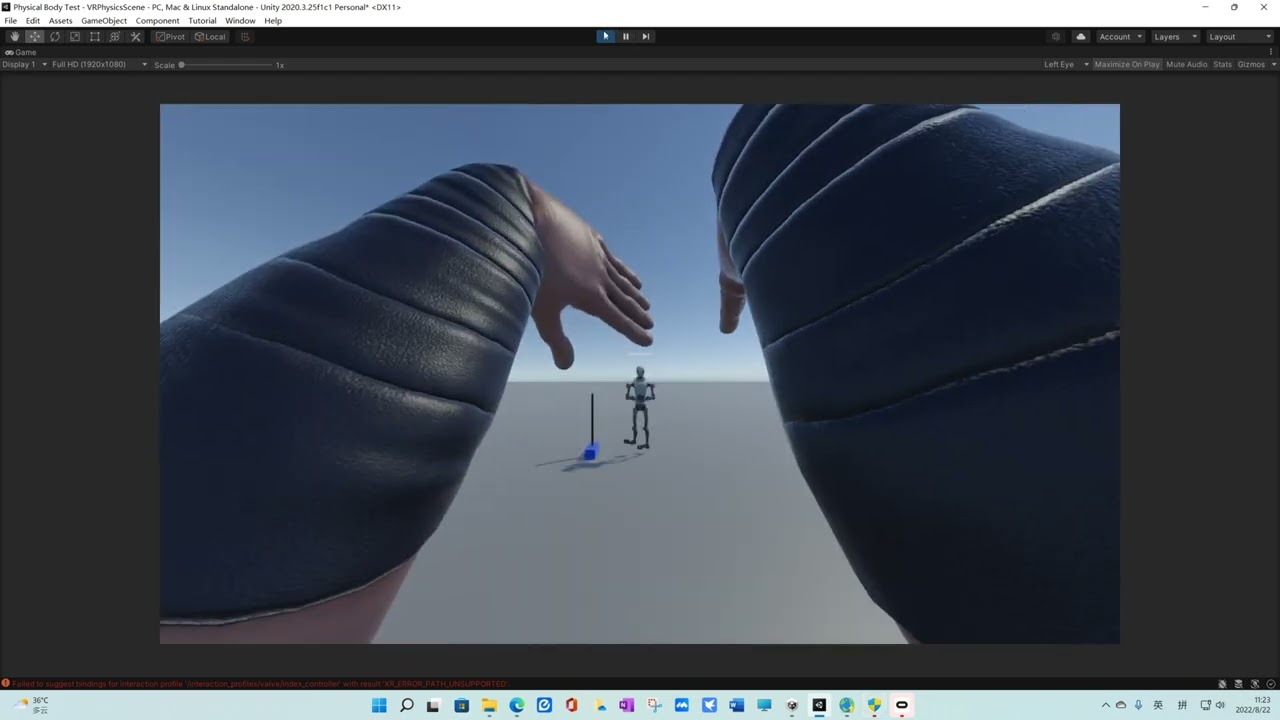
Task: Open Windows taskbar Search
Action: [407, 705]
